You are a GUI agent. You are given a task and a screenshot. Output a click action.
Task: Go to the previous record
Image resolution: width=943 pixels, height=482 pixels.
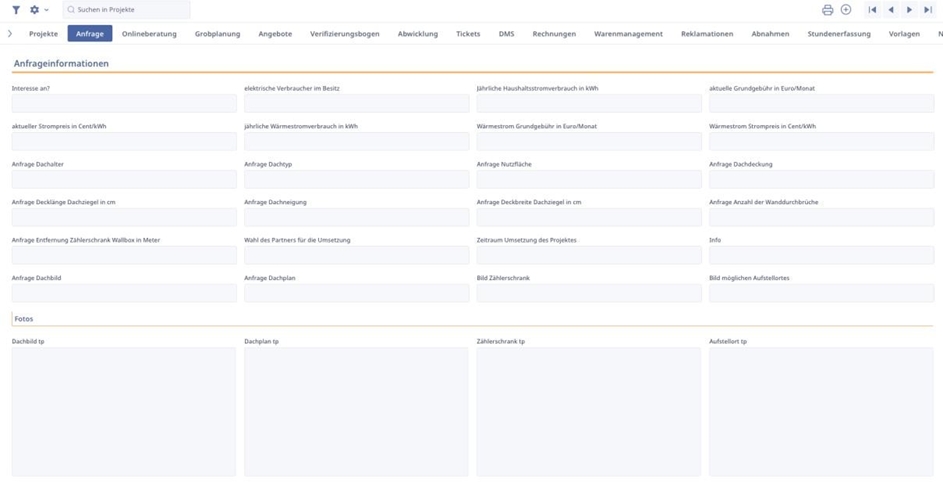891,10
